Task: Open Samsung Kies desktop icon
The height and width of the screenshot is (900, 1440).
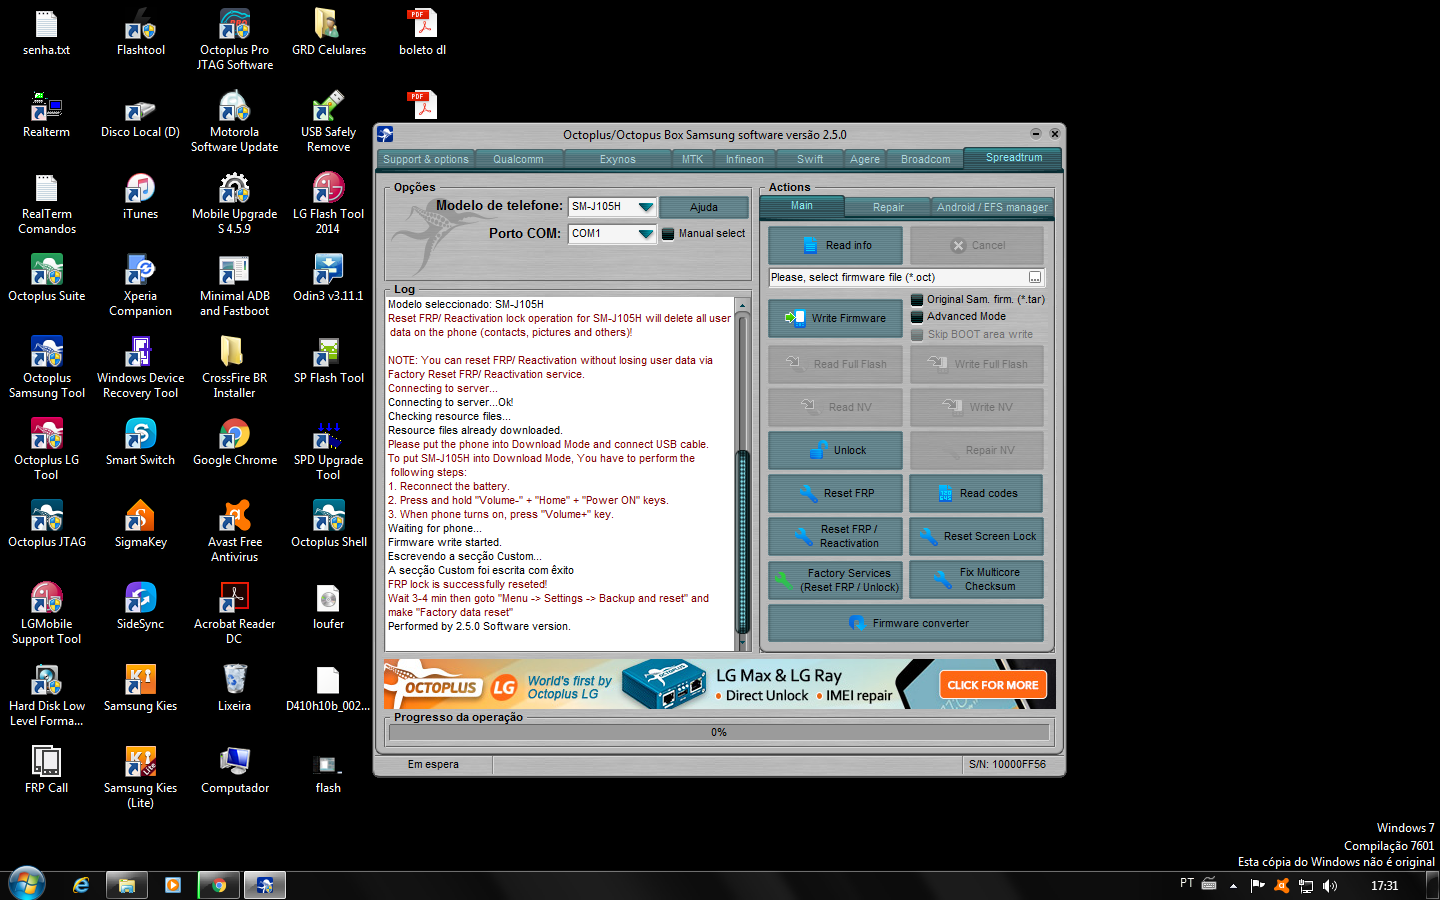Action: [140, 687]
